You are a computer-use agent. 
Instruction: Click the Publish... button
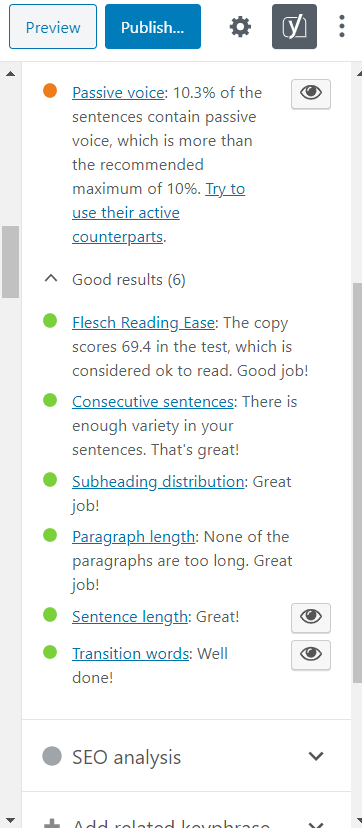(153, 26)
